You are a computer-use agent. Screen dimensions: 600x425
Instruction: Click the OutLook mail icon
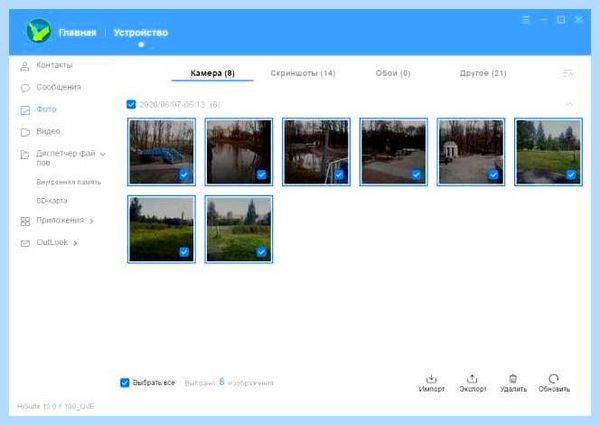click(x=25, y=243)
